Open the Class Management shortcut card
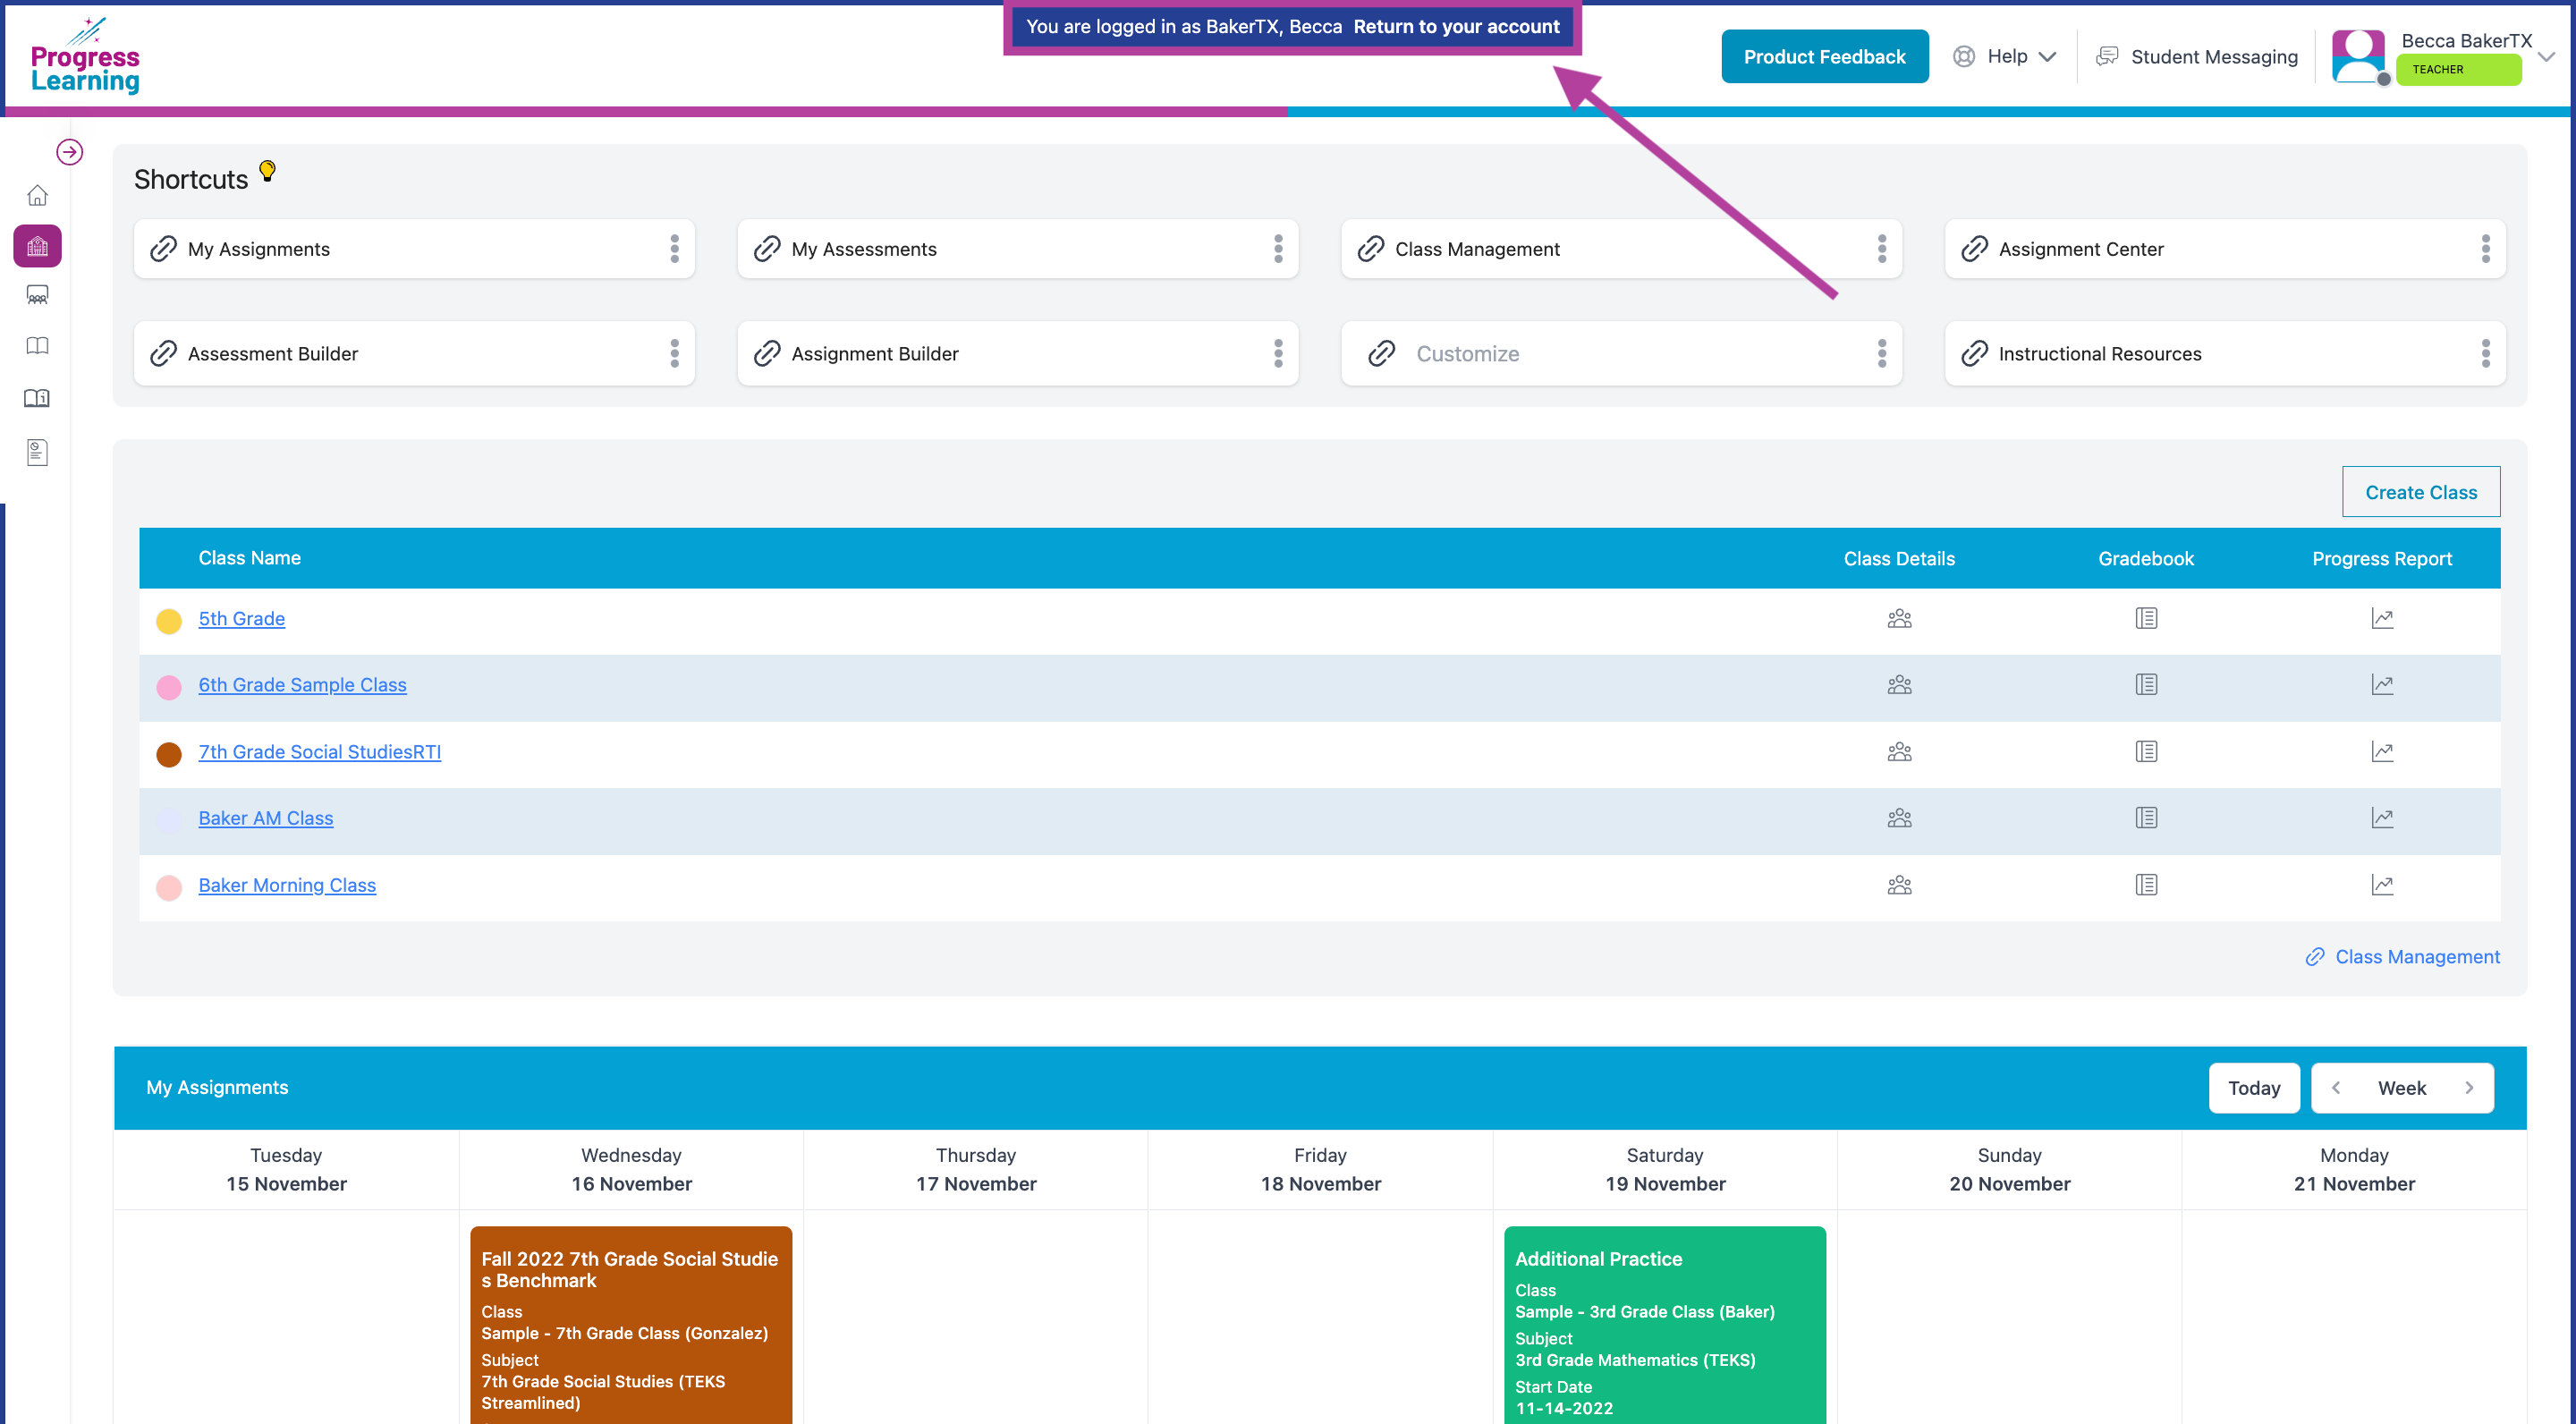Viewport: 2576px width, 1424px height. click(1621, 249)
